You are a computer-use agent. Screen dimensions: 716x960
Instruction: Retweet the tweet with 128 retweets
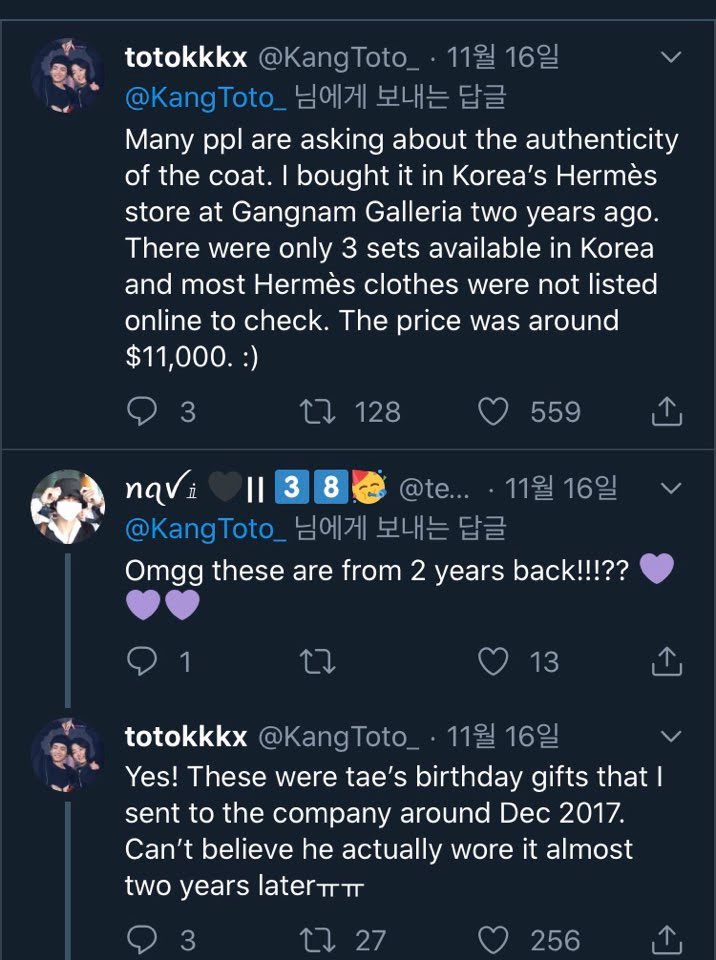(x=319, y=411)
